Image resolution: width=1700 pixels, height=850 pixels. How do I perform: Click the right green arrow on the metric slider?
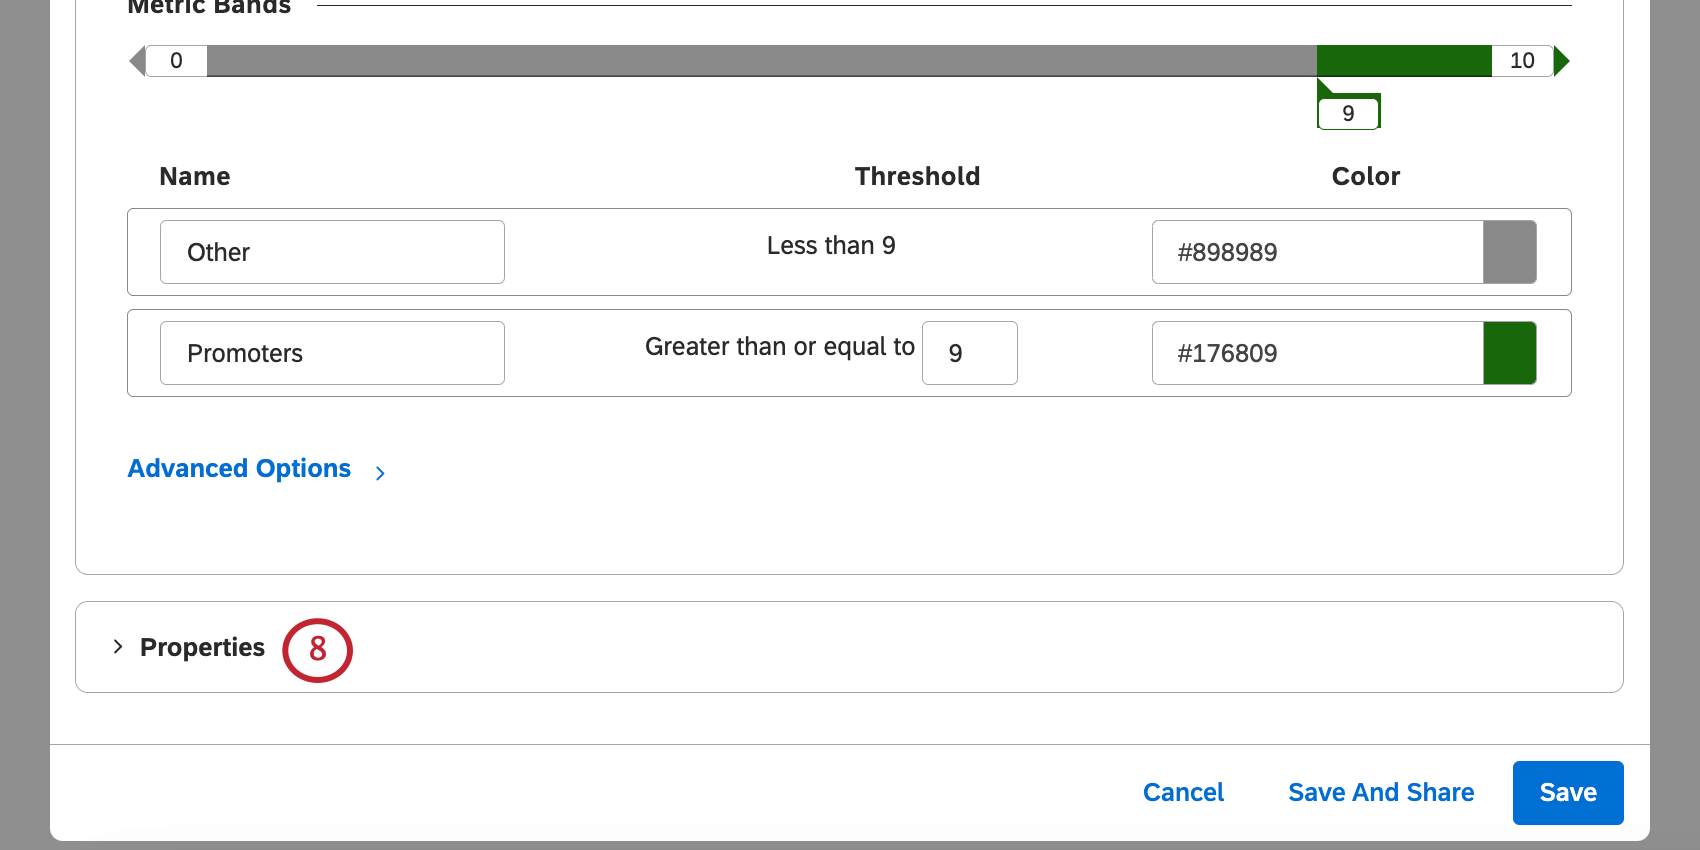click(x=1562, y=61)
